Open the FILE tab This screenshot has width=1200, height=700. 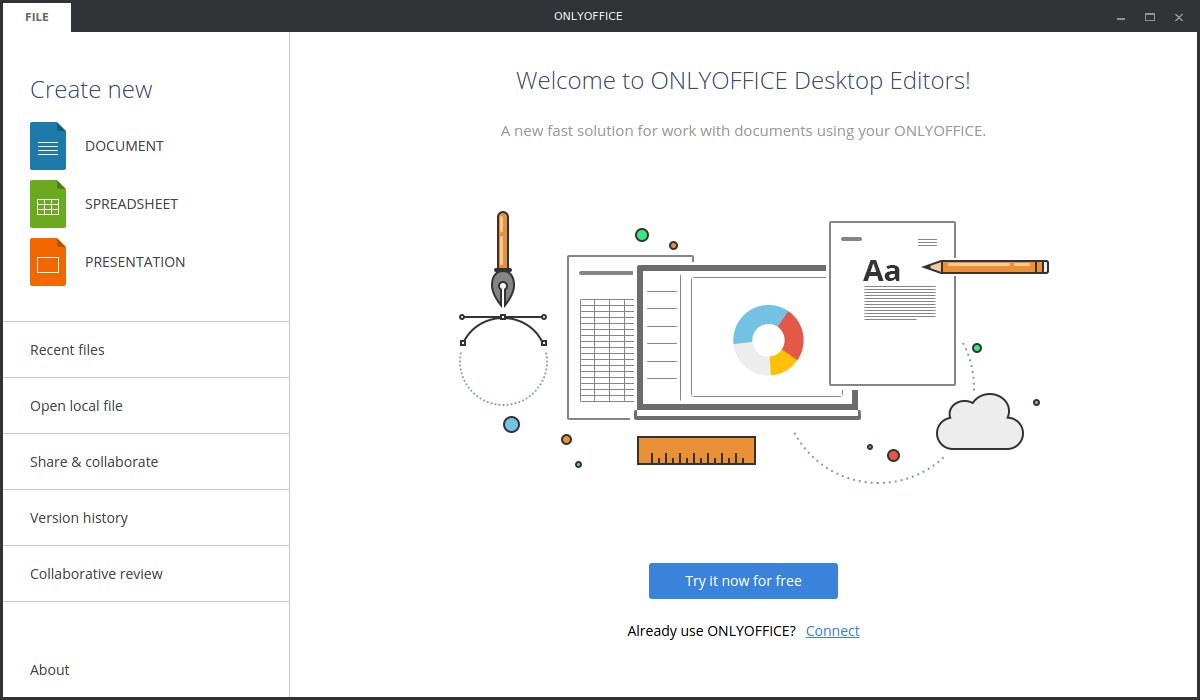click(x=37, y=17)
